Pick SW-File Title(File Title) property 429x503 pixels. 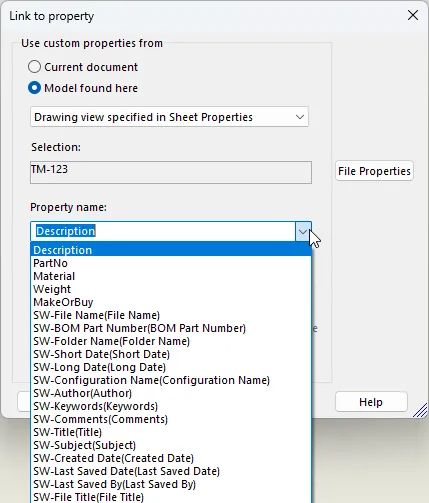tap(171, 497)
